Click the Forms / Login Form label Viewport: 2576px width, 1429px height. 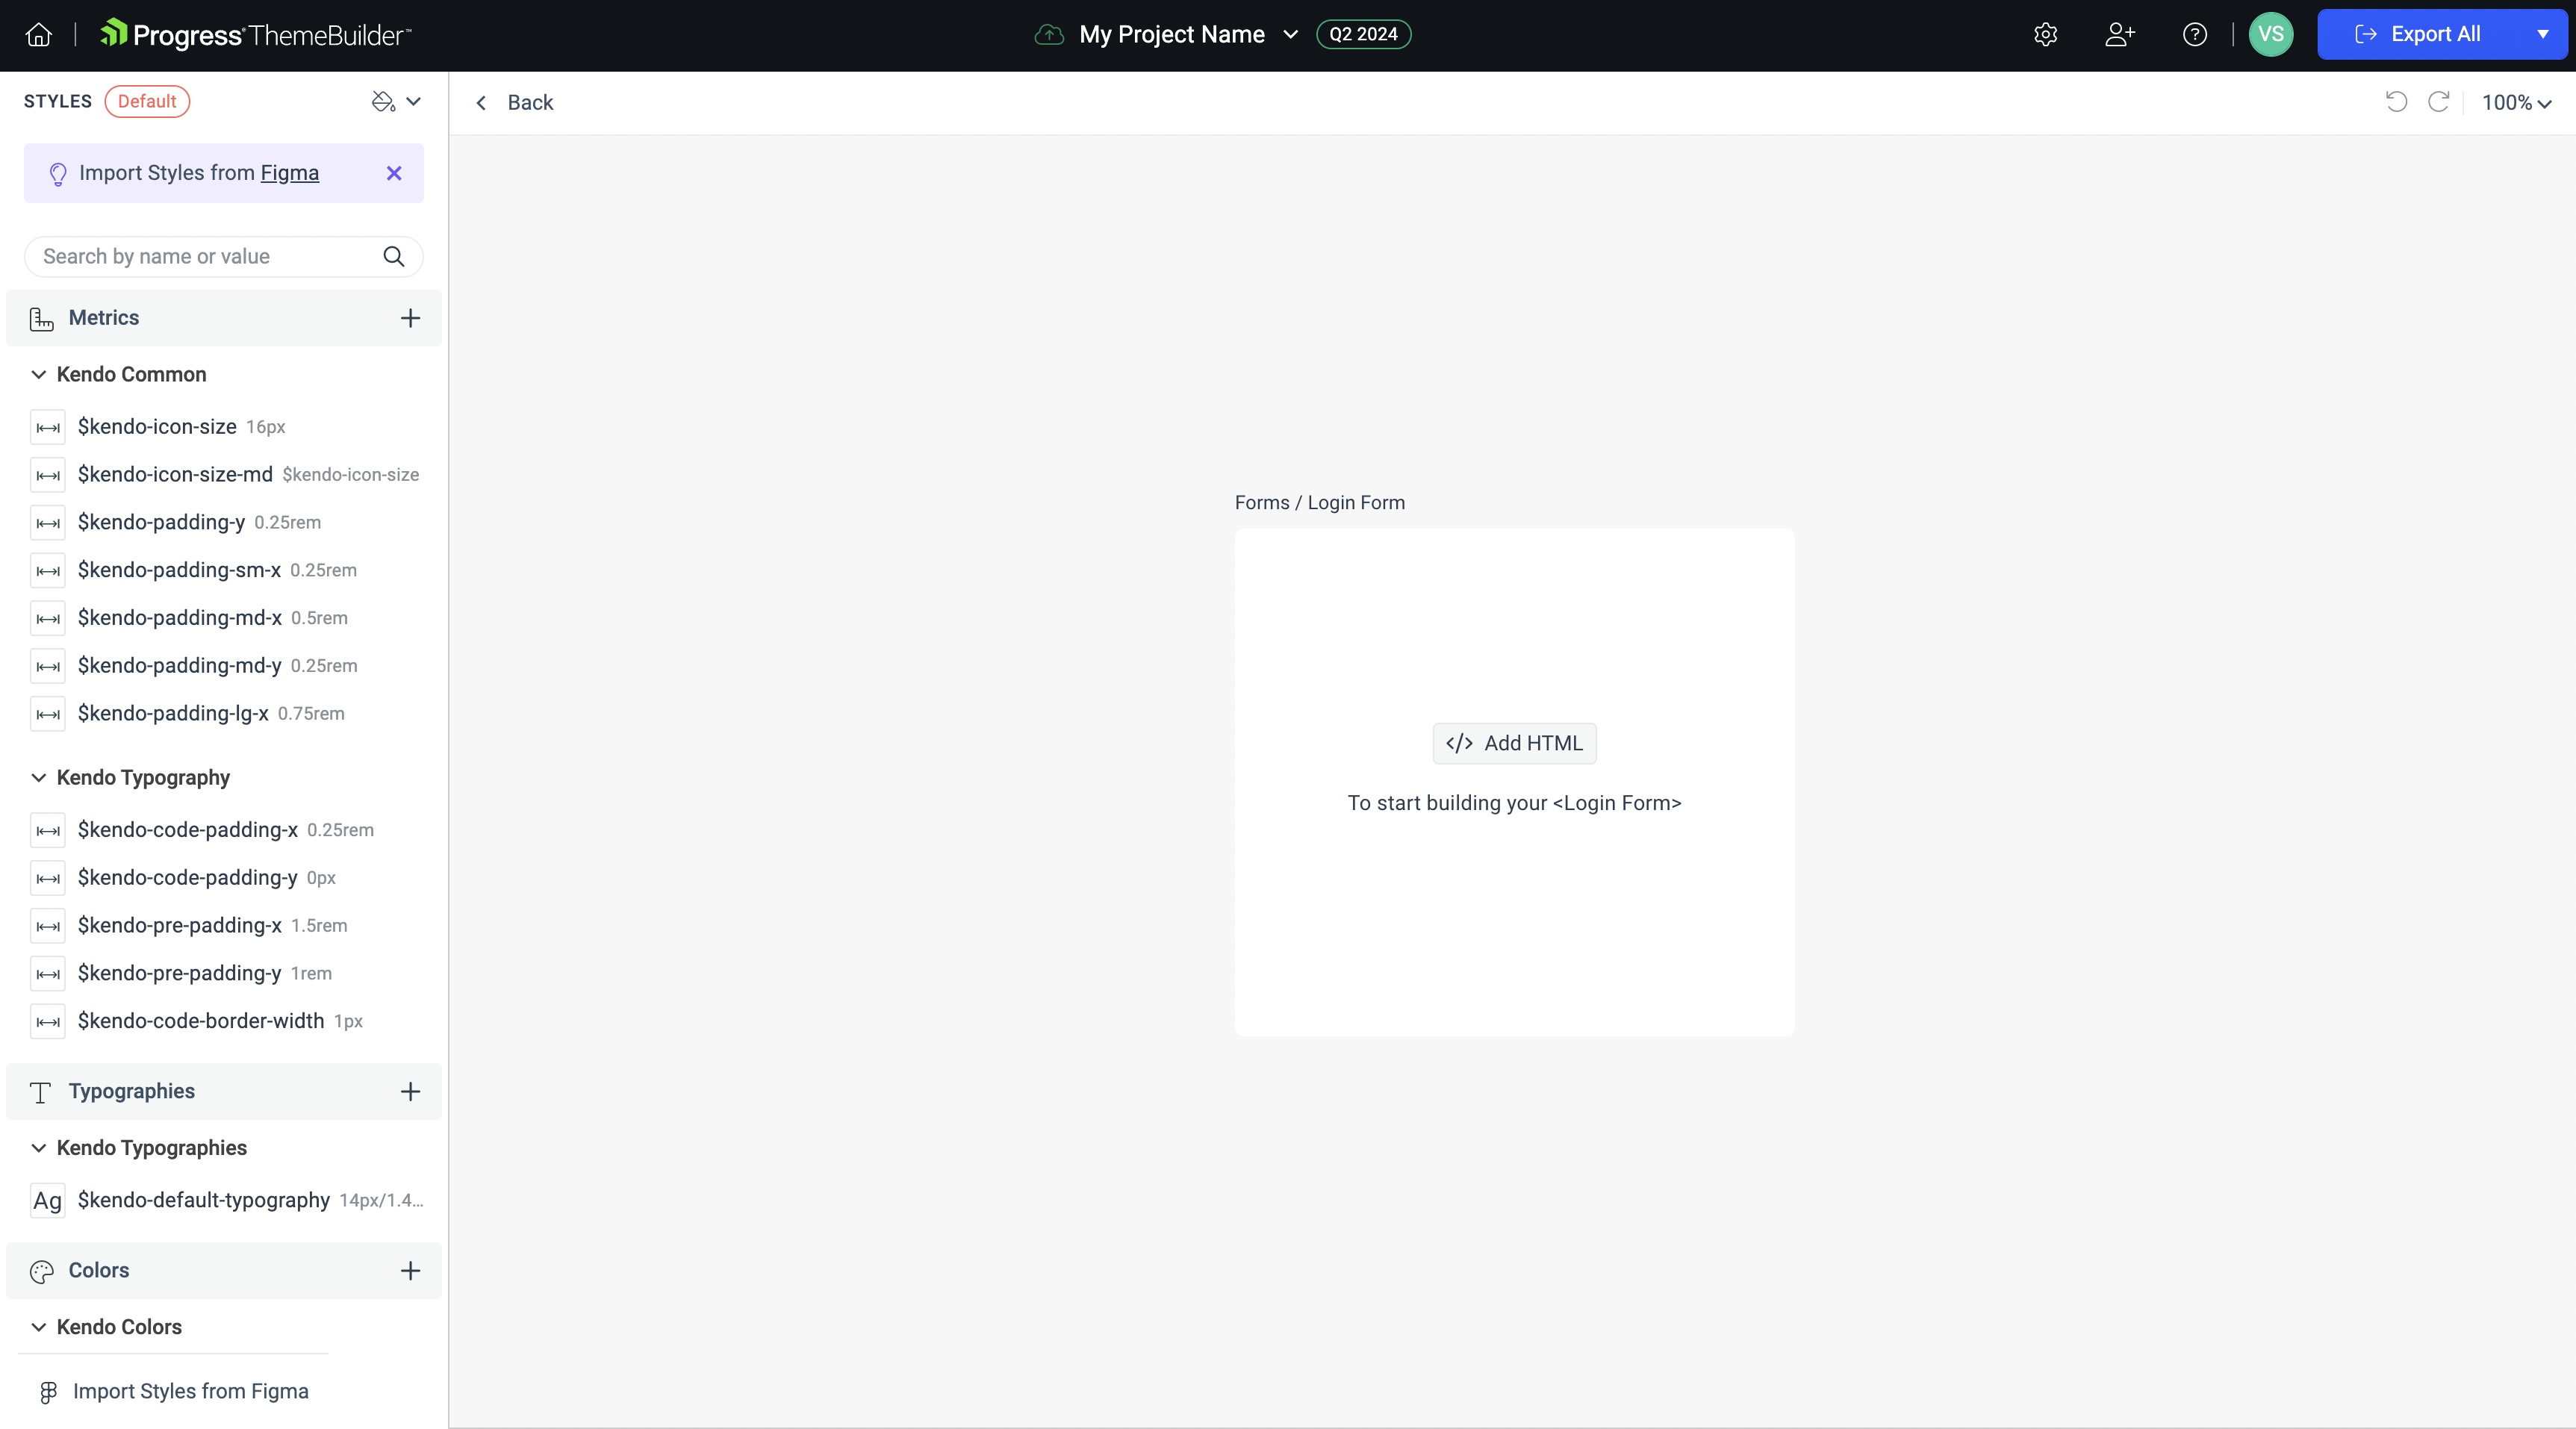coord(1319,503)
